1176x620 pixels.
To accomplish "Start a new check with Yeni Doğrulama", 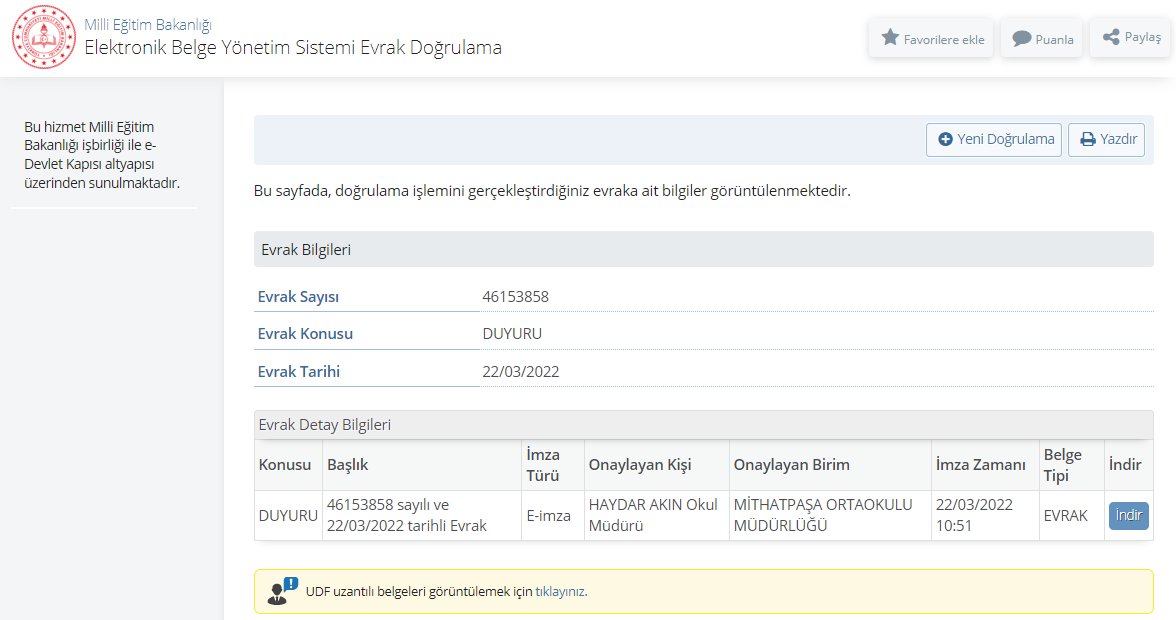I will point(994,140).
